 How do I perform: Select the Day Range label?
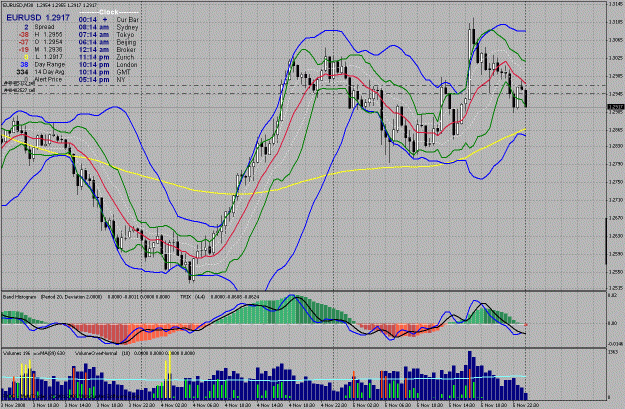click(50, 64)
